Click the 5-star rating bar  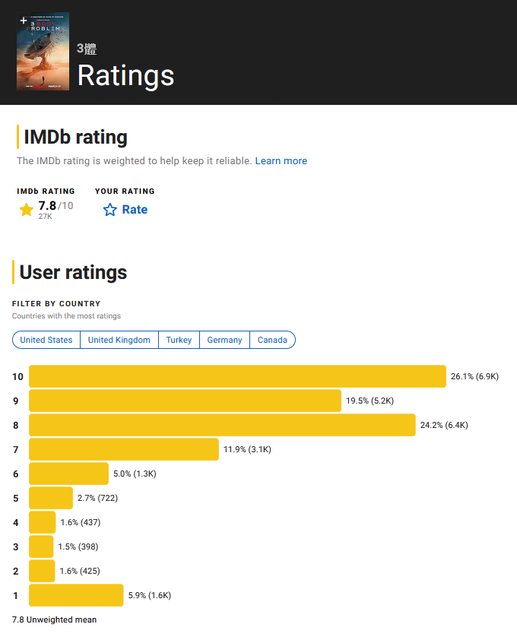(x=51, y=498)
